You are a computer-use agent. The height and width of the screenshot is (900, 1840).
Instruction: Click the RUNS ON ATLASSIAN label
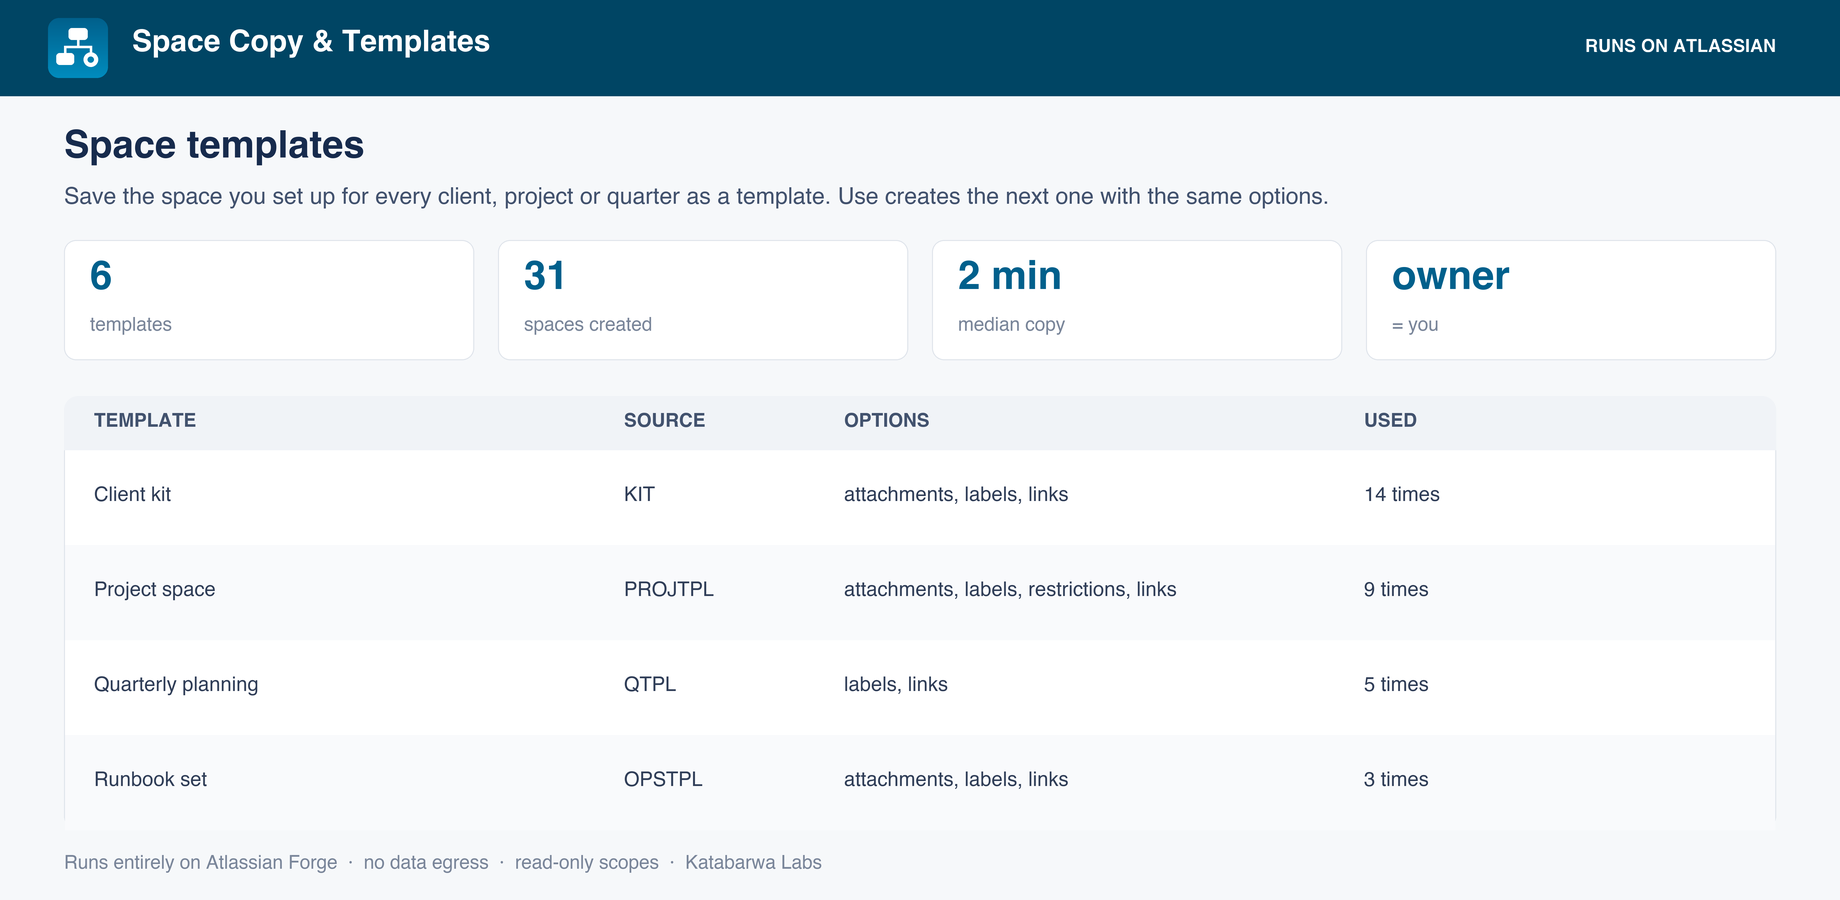tap(1680, 46)
